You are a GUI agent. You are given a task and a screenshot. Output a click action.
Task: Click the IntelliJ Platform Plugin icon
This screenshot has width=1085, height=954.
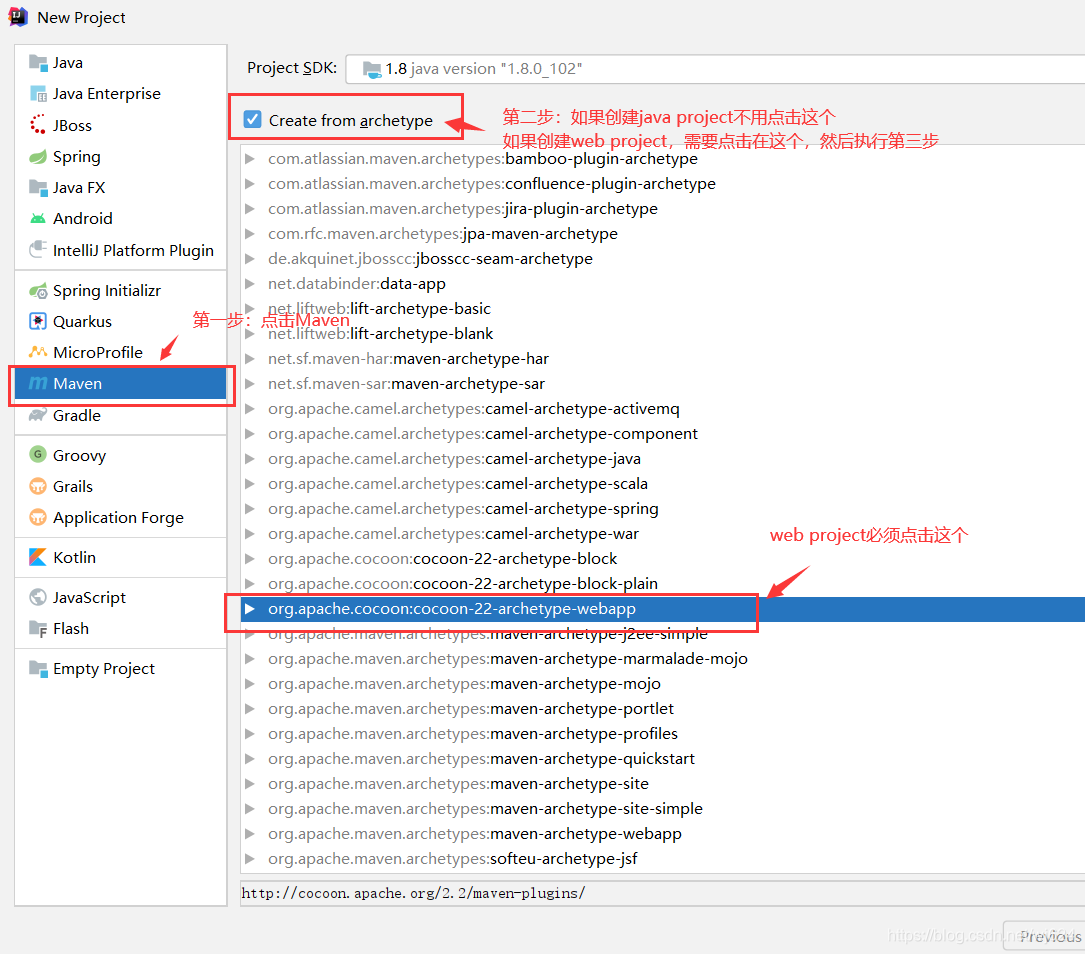[x=38, y=250]
